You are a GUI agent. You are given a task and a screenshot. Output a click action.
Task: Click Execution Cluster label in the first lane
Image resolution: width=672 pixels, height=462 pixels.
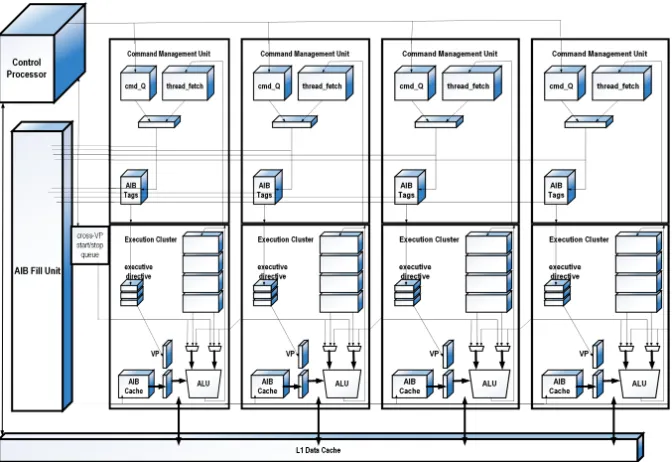pyautogui.click(x=150, y=239)
